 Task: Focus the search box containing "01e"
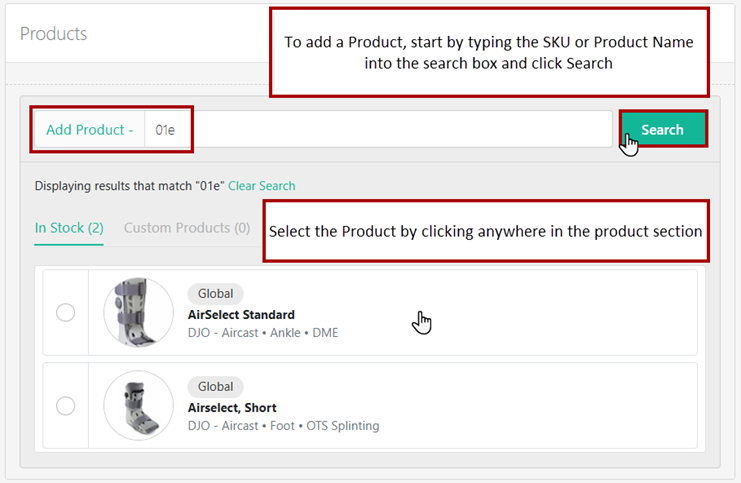(380, 130)
